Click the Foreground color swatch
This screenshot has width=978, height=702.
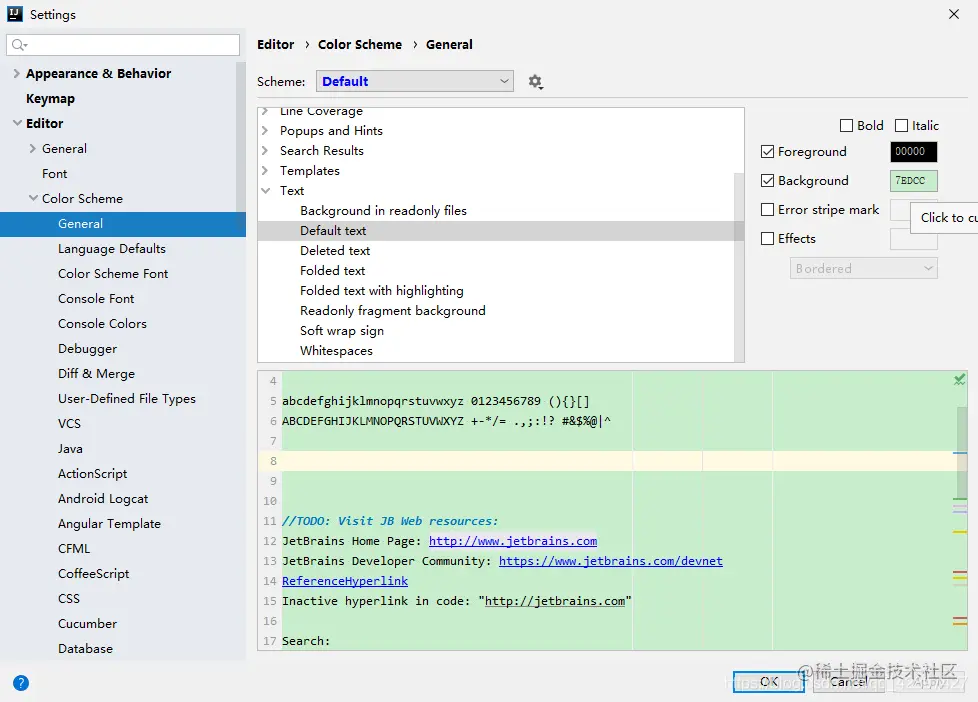coord(913,152)
